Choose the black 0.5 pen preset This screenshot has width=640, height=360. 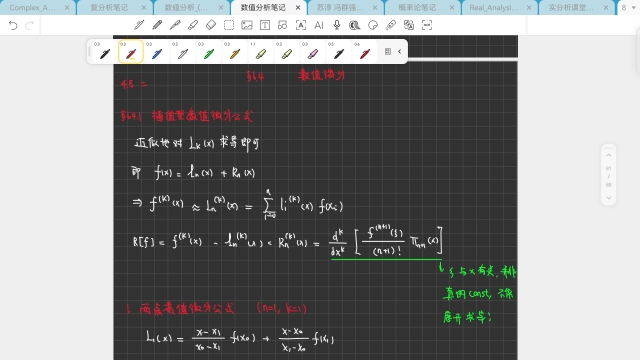coord(339,52)
